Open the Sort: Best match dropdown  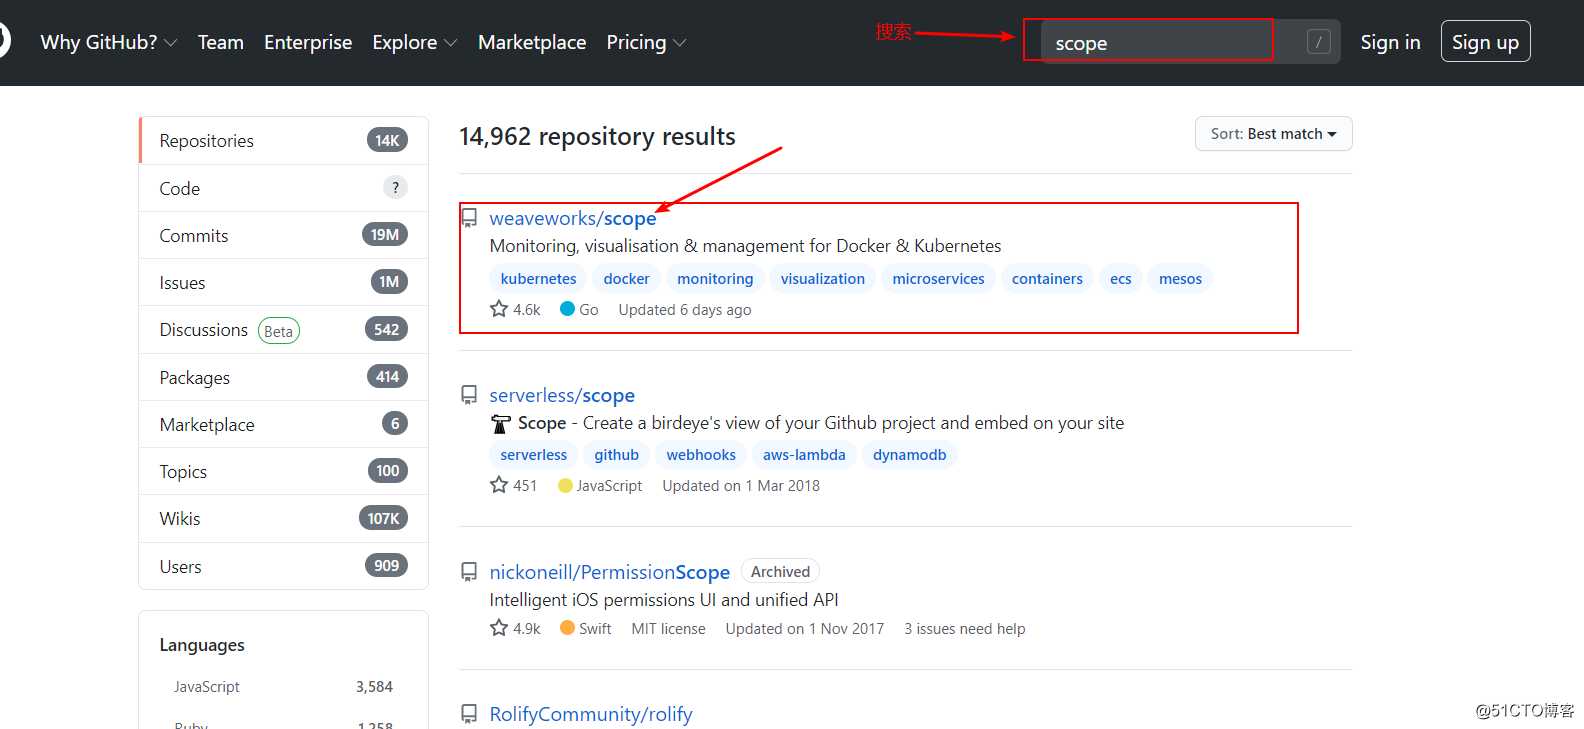click(1273, 134)
